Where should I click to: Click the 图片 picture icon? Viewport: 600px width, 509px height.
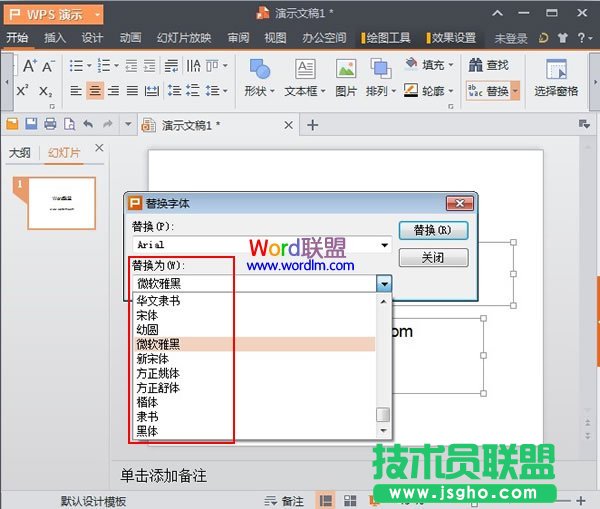click(346, 71)
